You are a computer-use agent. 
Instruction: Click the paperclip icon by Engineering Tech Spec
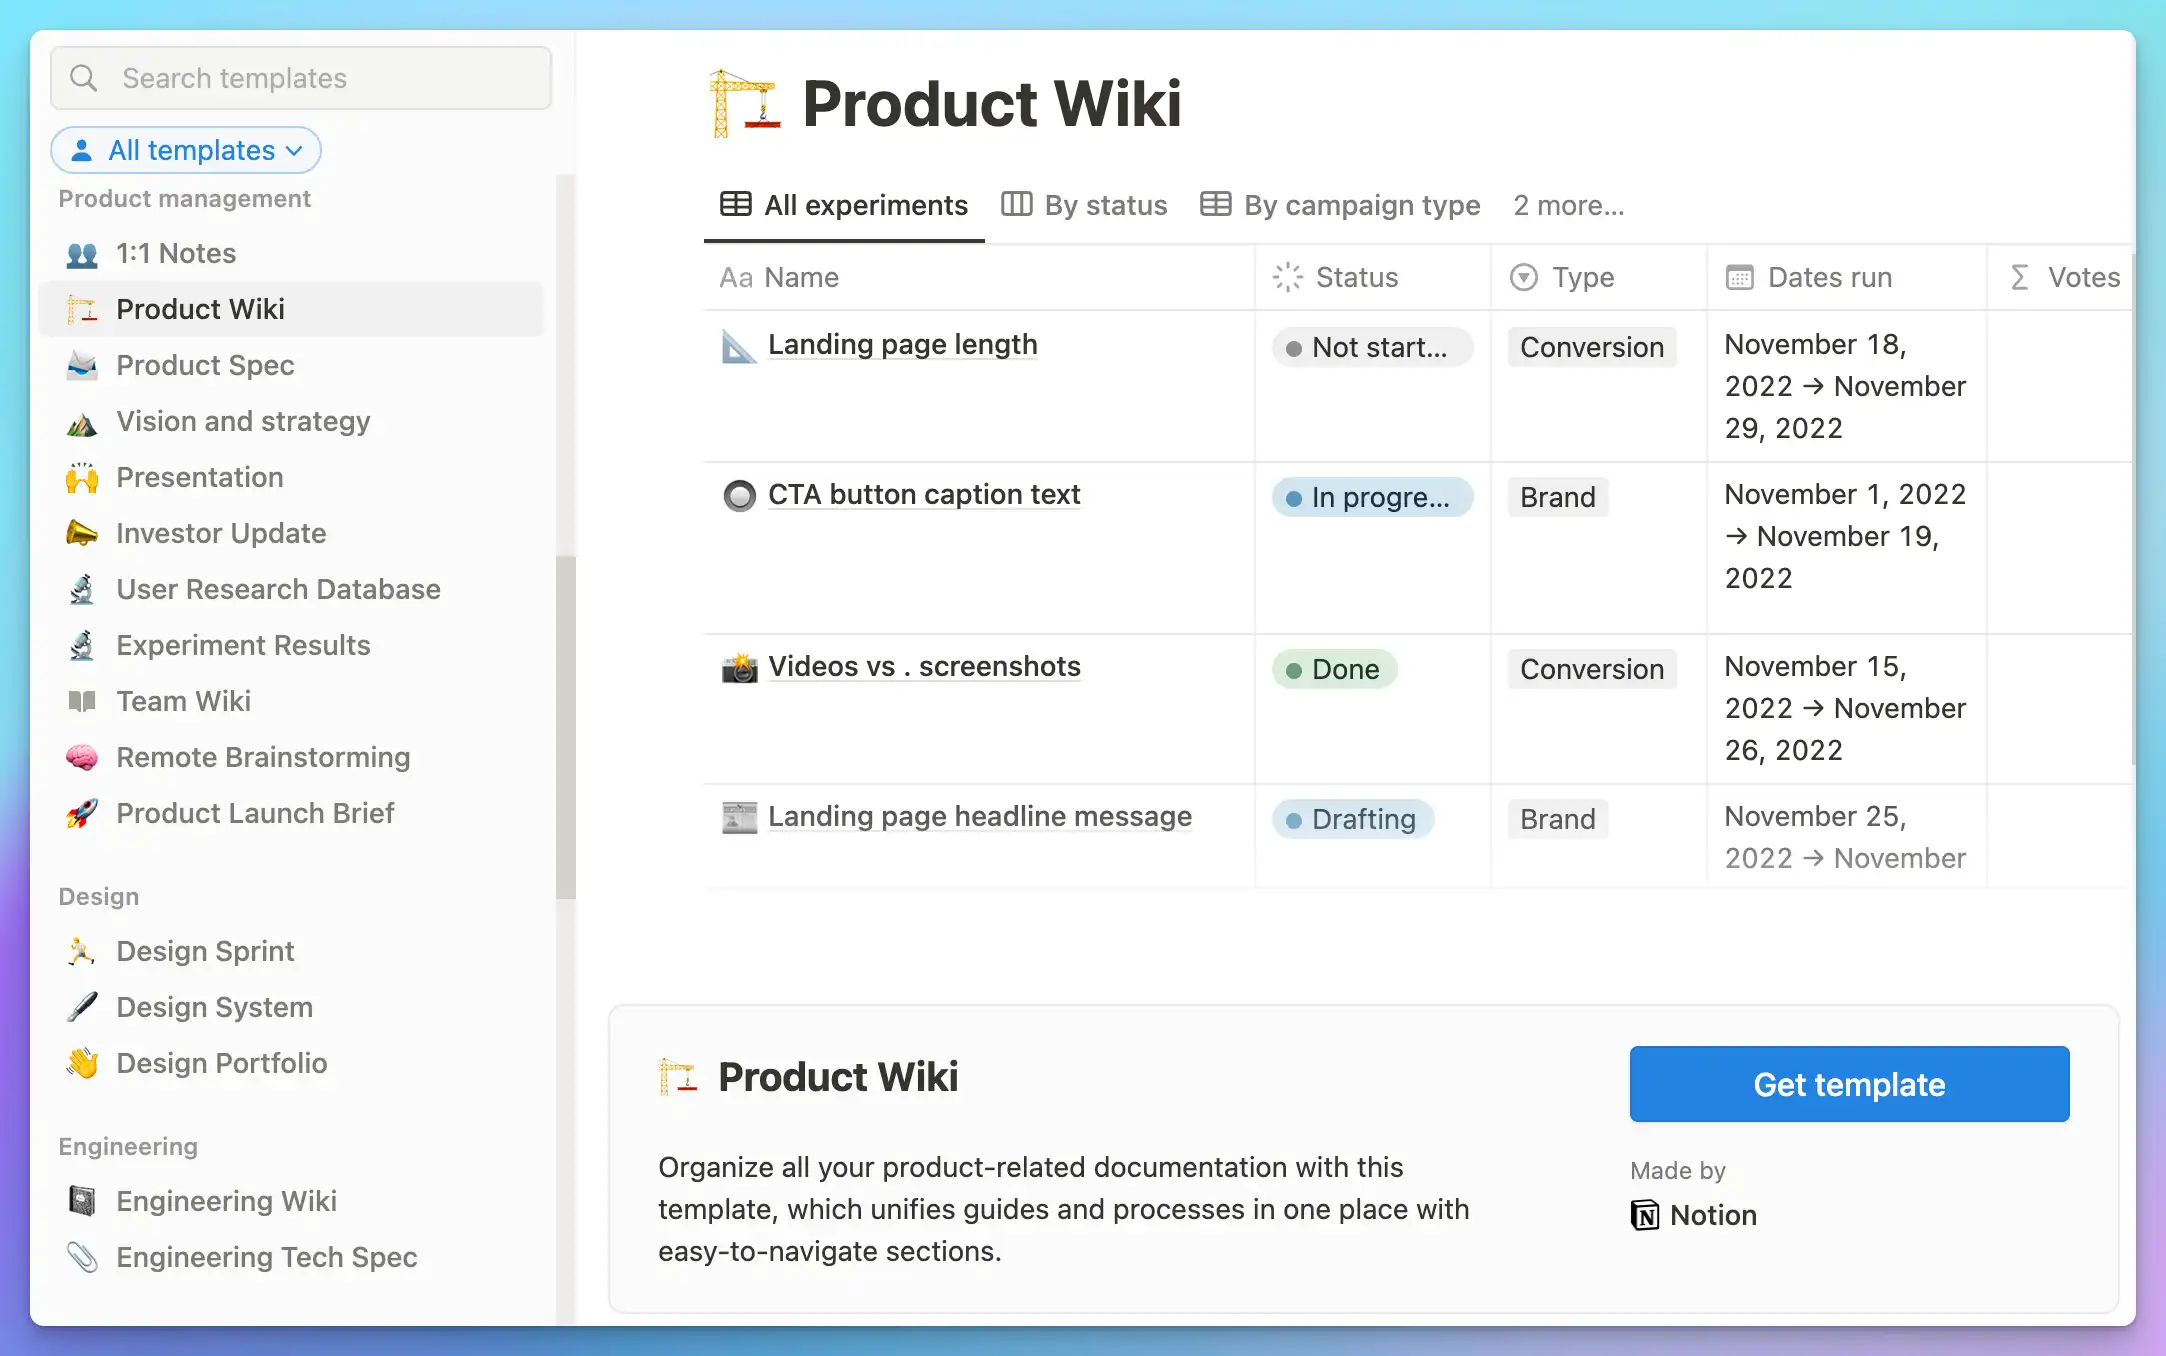click(82, 1257)
